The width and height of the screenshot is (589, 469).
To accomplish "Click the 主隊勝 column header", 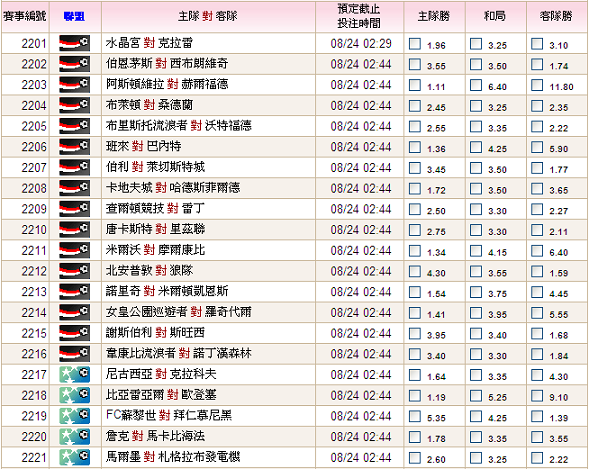I will [434, 16].
